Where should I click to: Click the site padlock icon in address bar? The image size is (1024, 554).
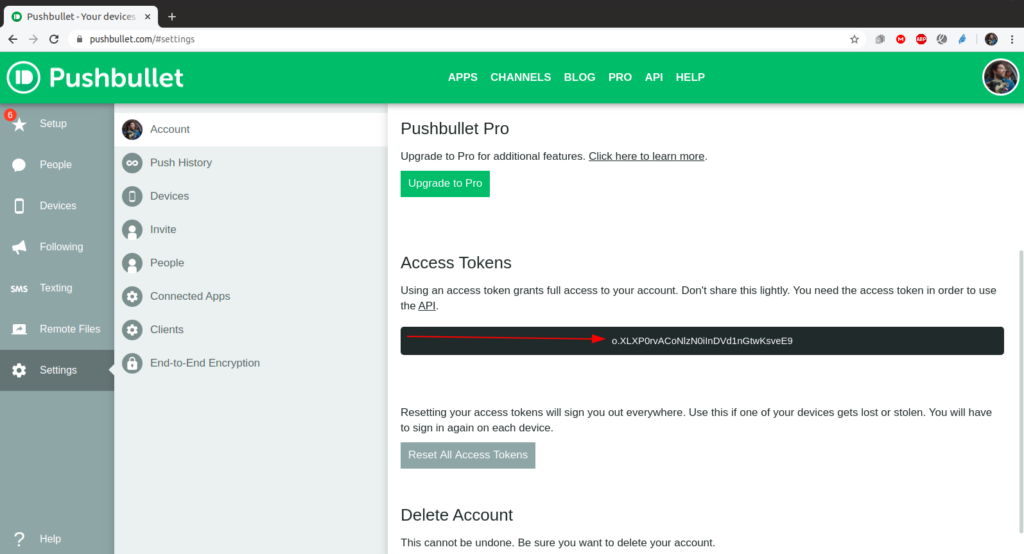pos(79,39)
